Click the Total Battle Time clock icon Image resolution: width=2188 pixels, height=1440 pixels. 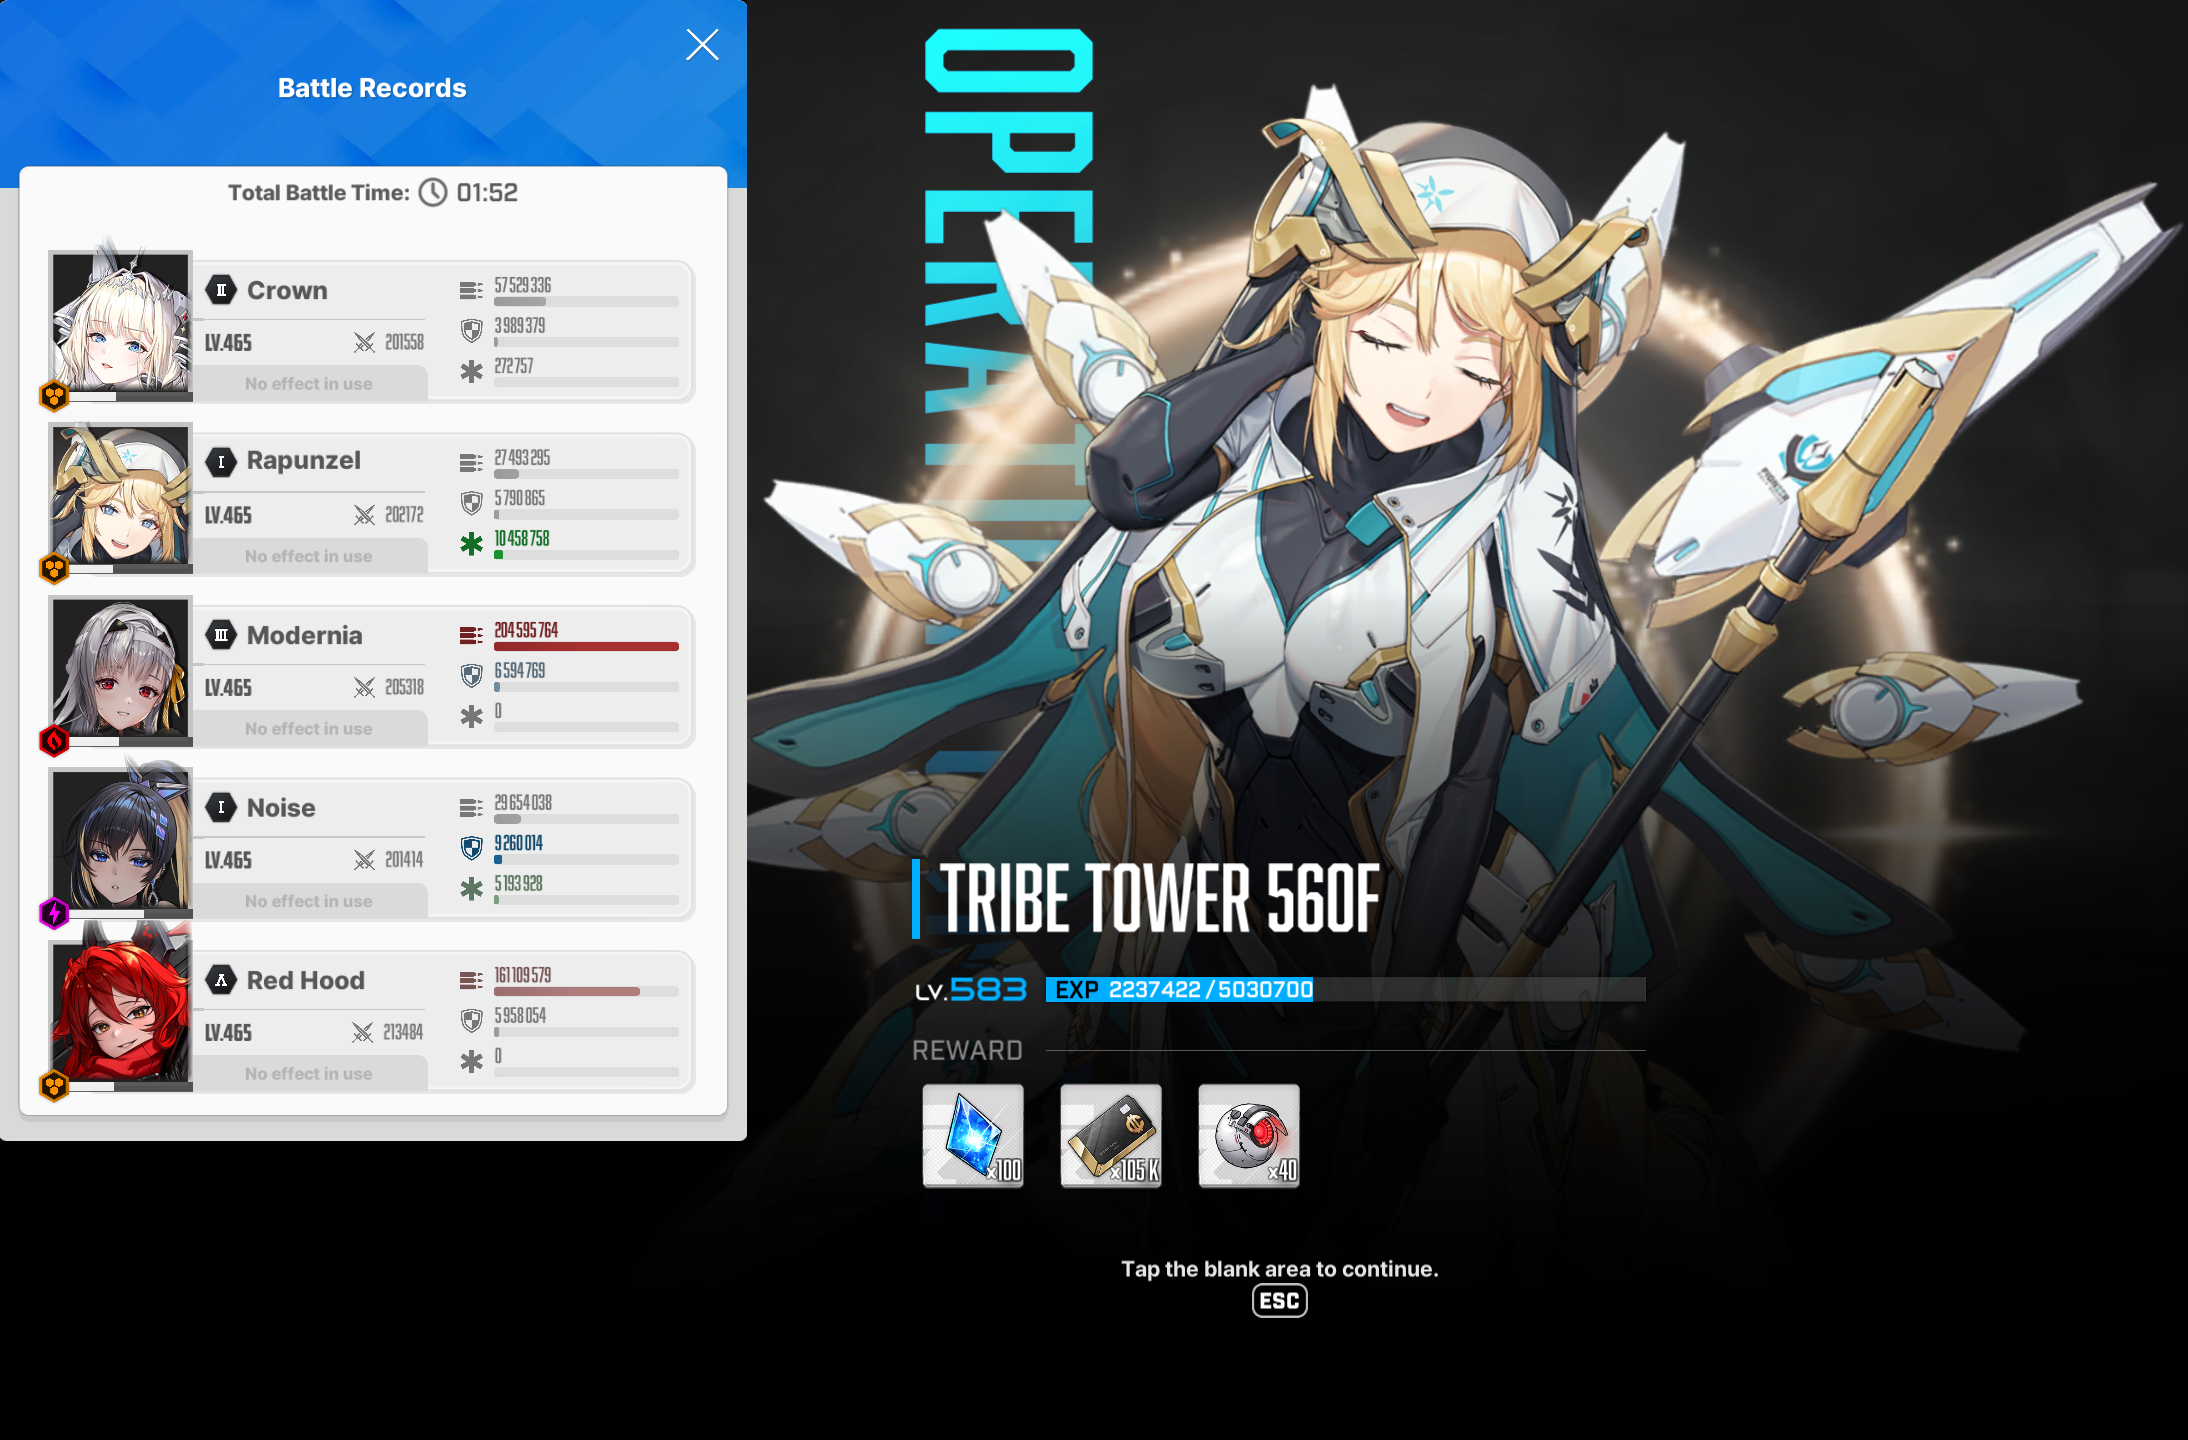tap(433, 192)
